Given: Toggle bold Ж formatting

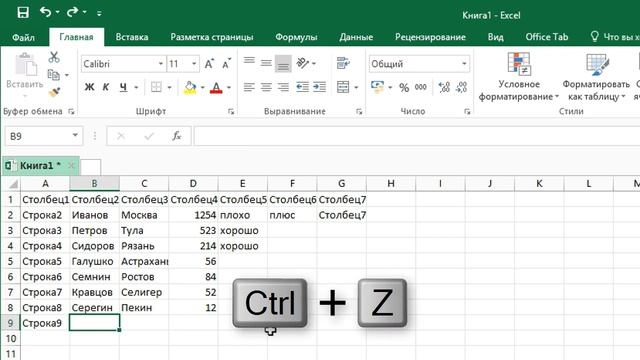Looking at the screenshot, I should pos(89,87).
